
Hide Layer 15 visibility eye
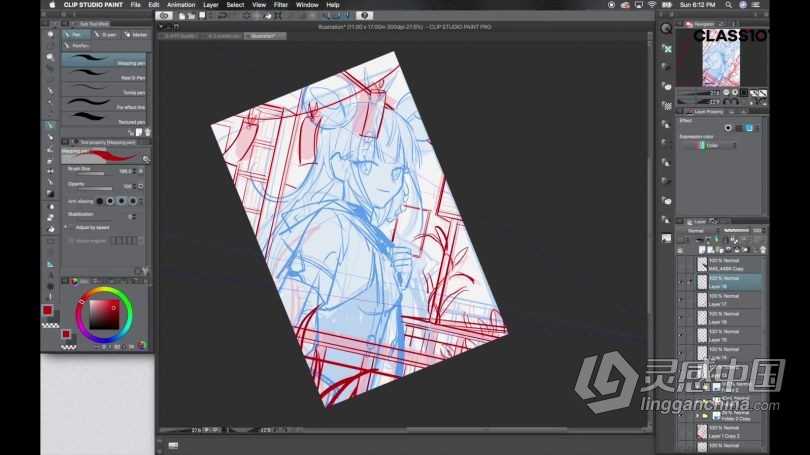click(681, 336)
